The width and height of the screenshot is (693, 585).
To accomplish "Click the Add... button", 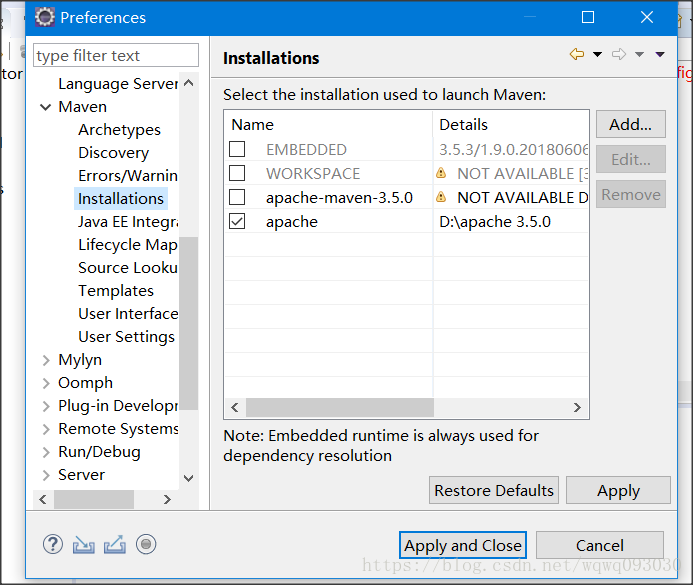I will (x=631, y=124).
